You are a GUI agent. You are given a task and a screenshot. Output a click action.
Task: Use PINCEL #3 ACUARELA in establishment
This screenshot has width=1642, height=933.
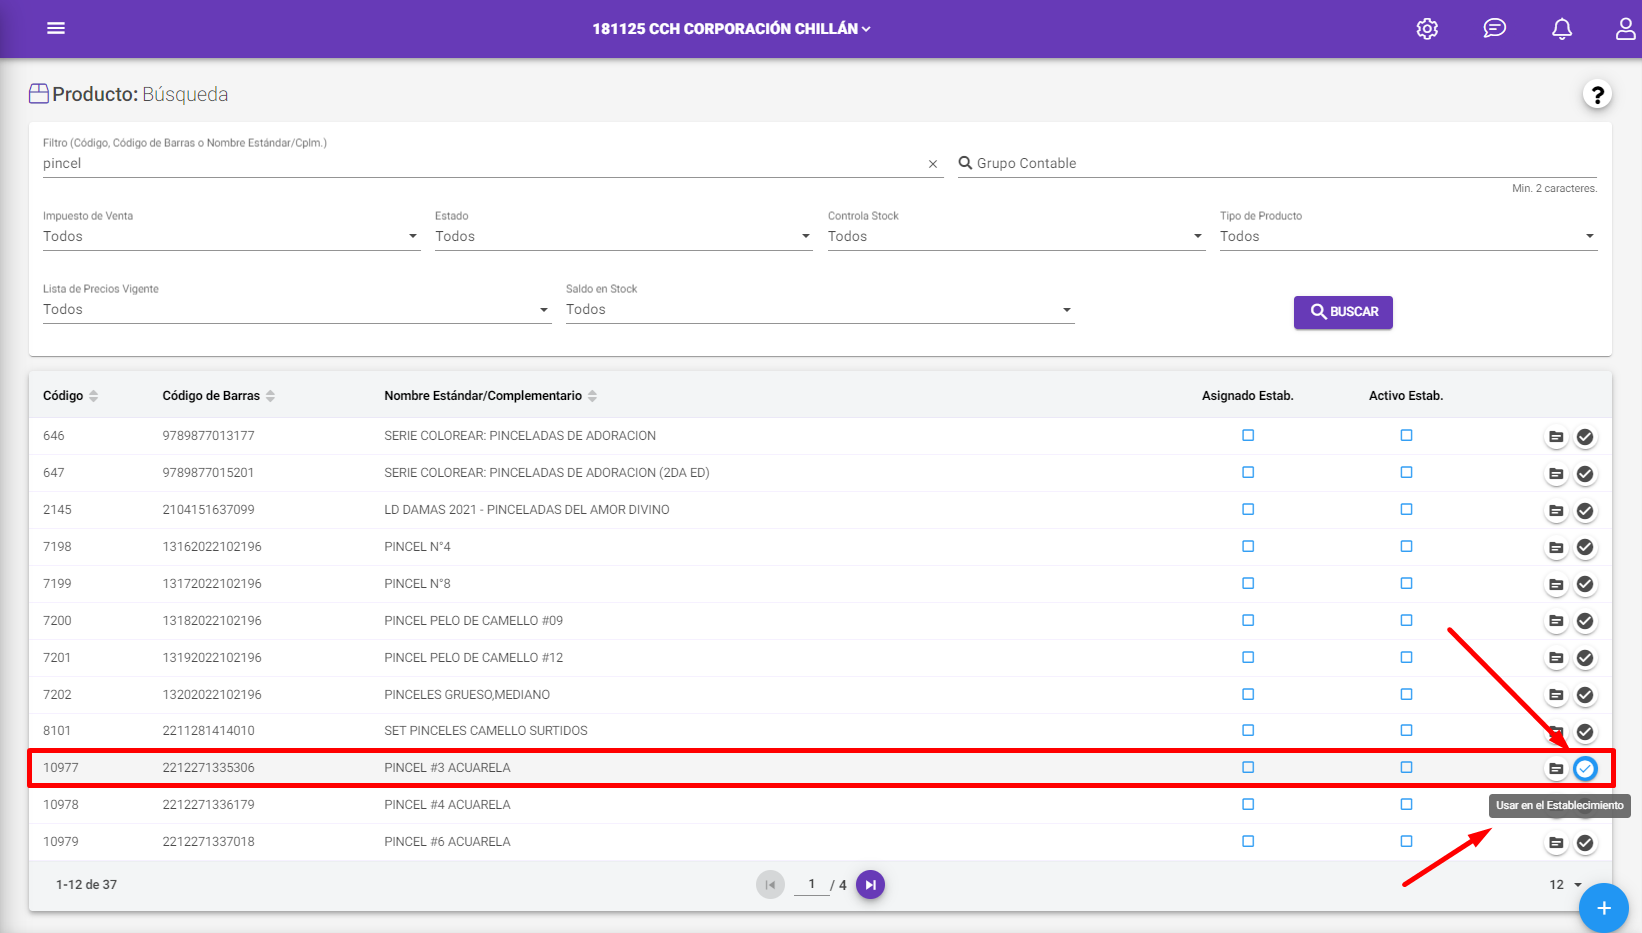click(x=1585, y=769)
